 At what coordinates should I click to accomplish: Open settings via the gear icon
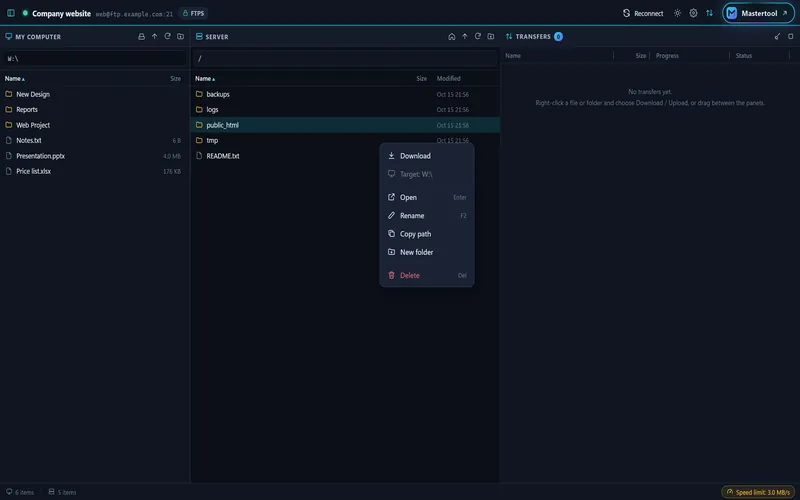tap(693, 13)
